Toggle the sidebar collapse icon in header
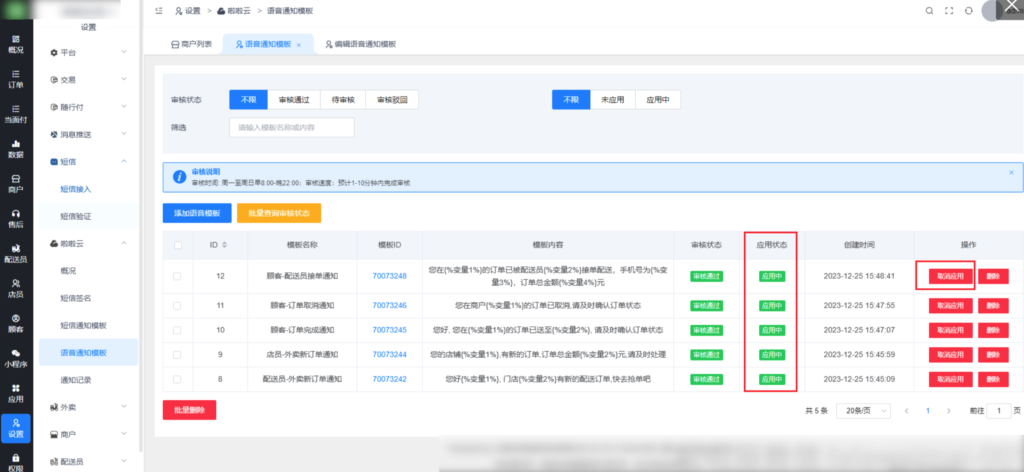This screenshot has height=472, width=1024. [159, 11]
